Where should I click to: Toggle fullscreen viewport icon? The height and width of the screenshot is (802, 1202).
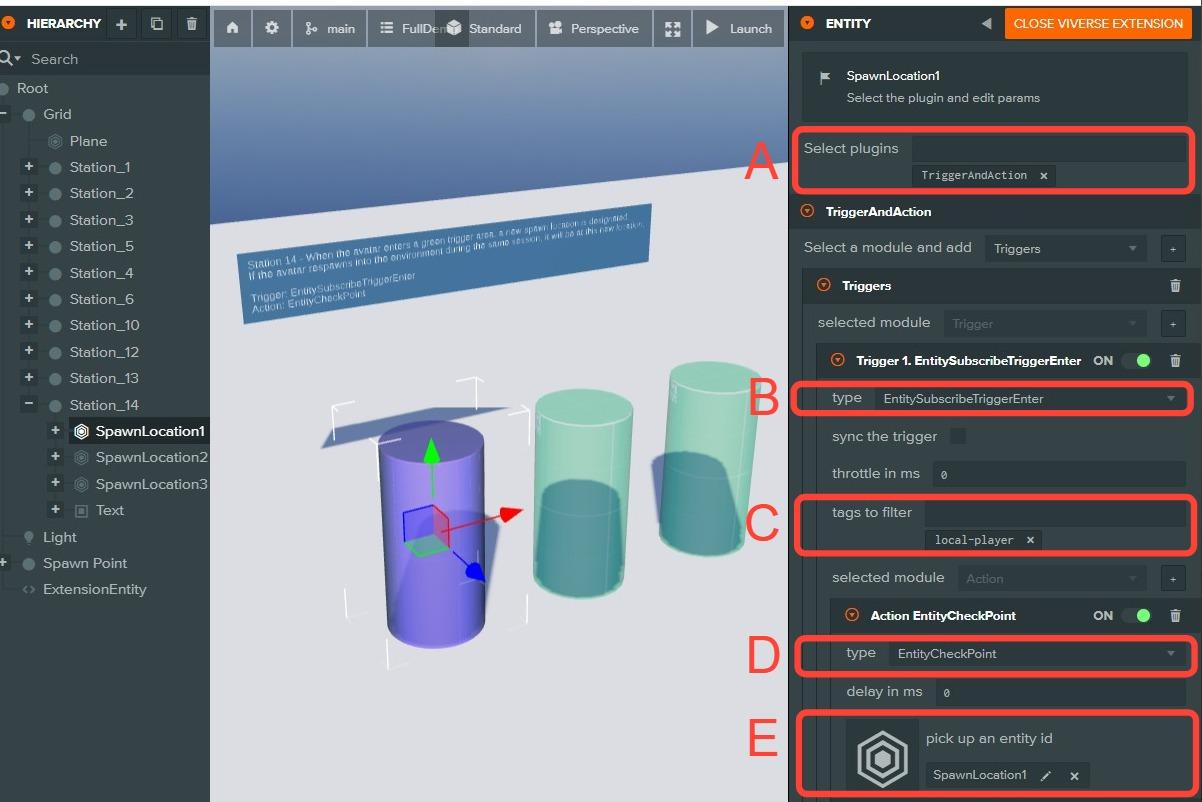[672, 29]
